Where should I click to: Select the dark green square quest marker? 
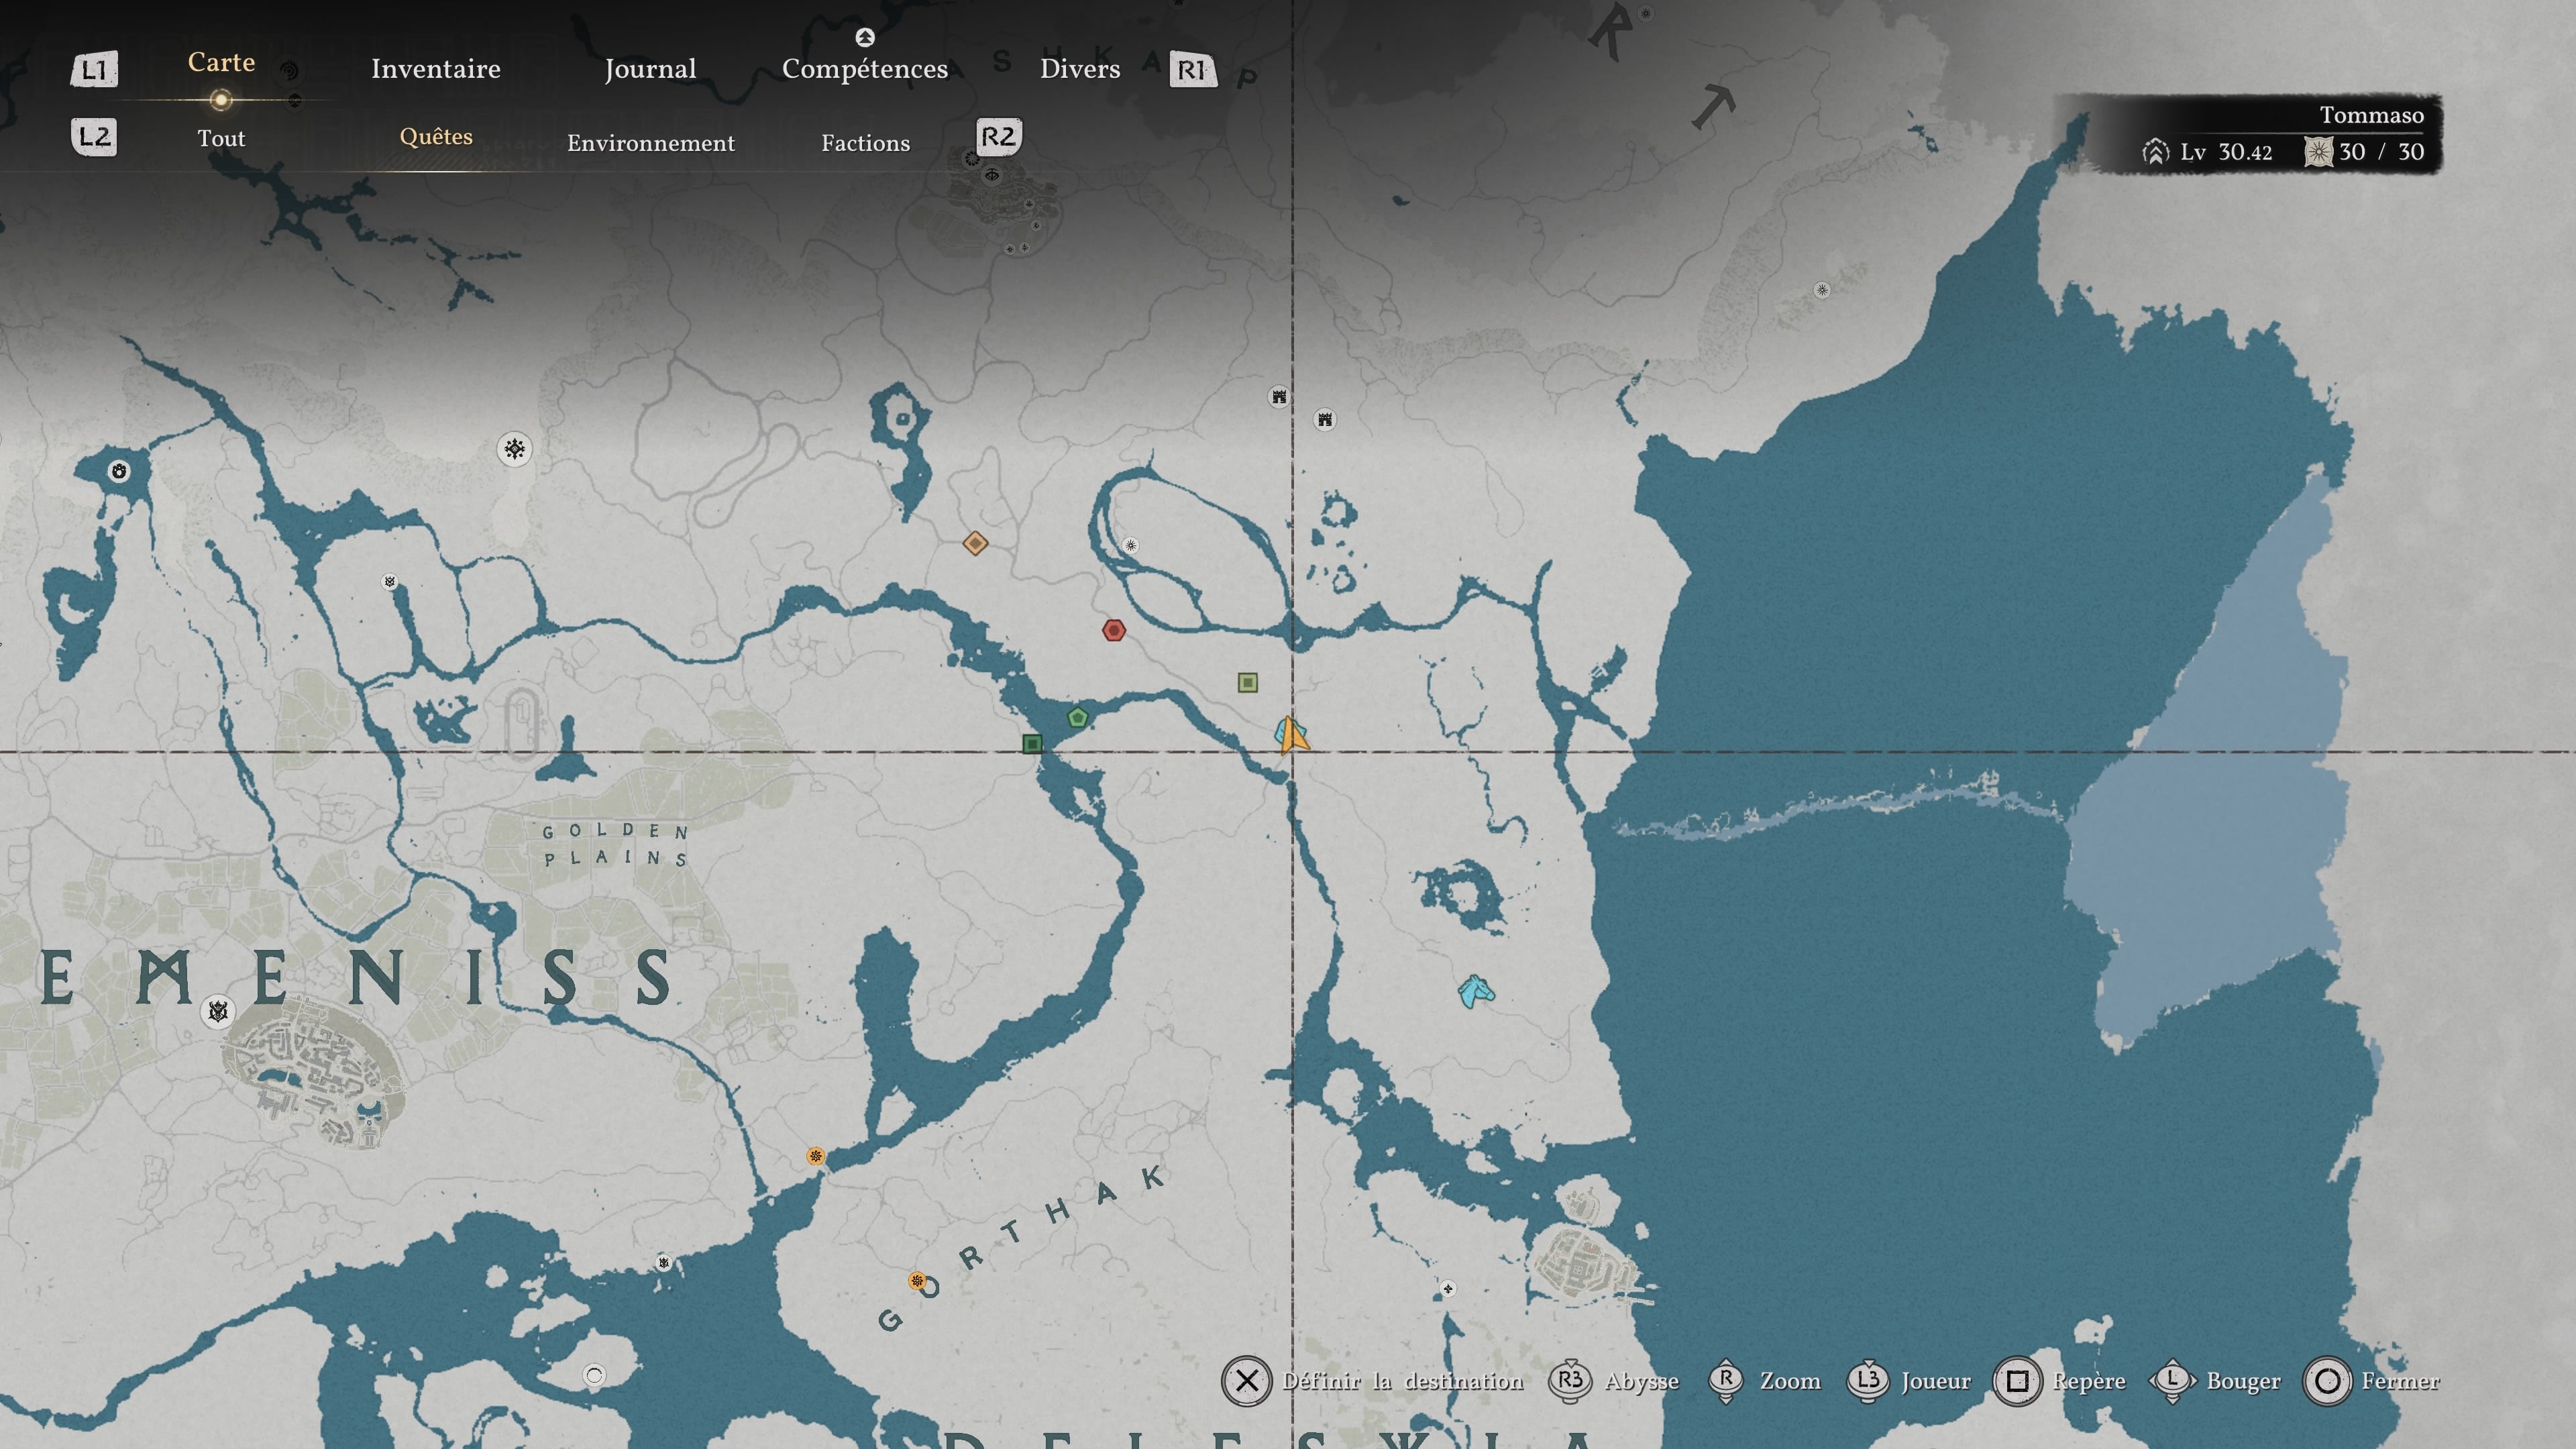pos(1033,743)
